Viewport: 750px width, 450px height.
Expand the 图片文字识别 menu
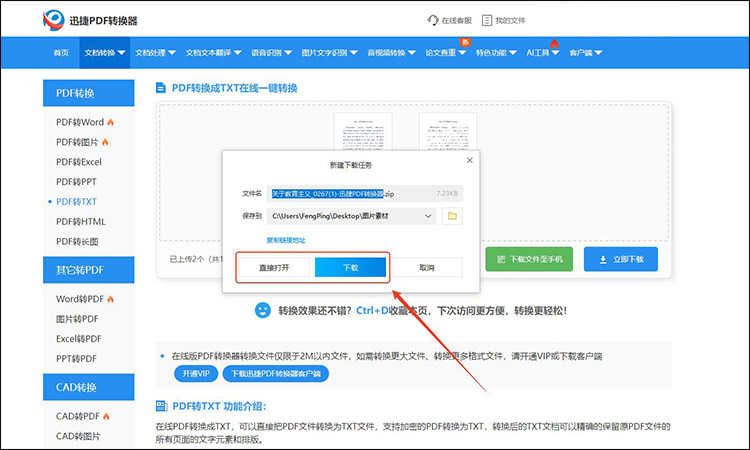[330, 53]
